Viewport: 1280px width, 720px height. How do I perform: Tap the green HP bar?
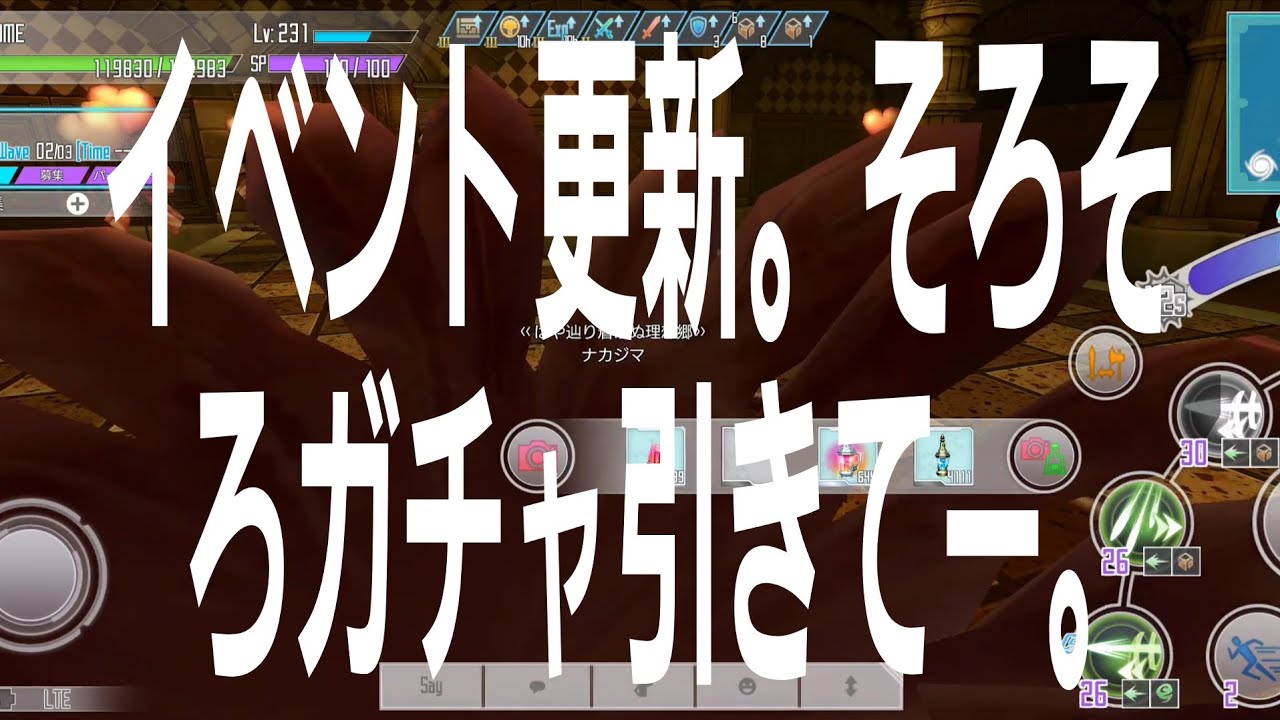(120, 68)
